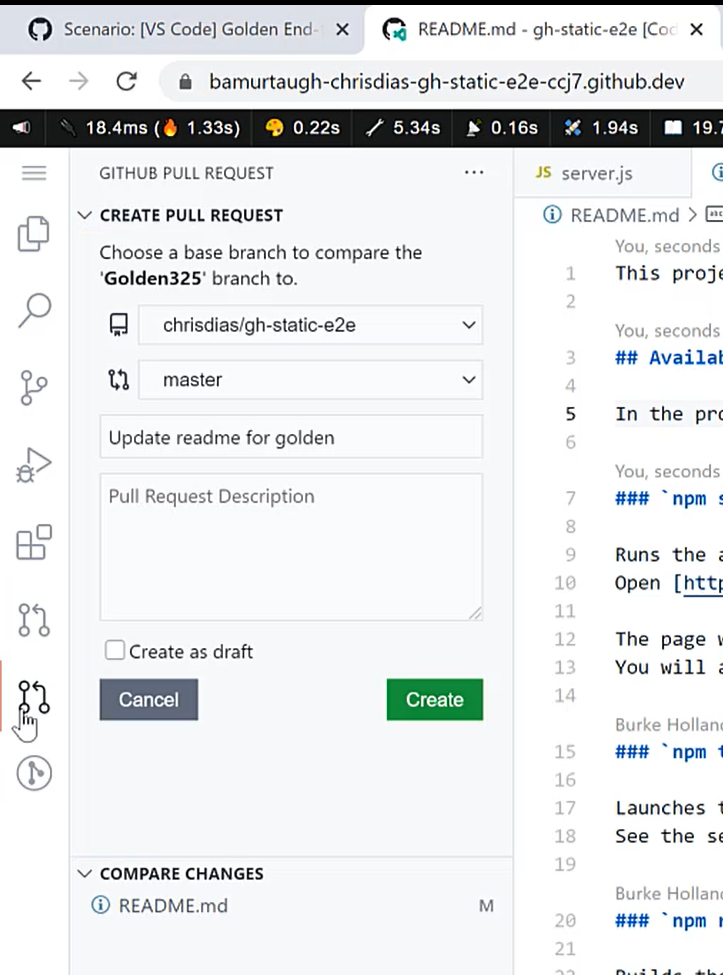Viewport: 723px width, 975px height.
Task: Enable the Create as draft checkbox
Action: (x=114, y=651)
